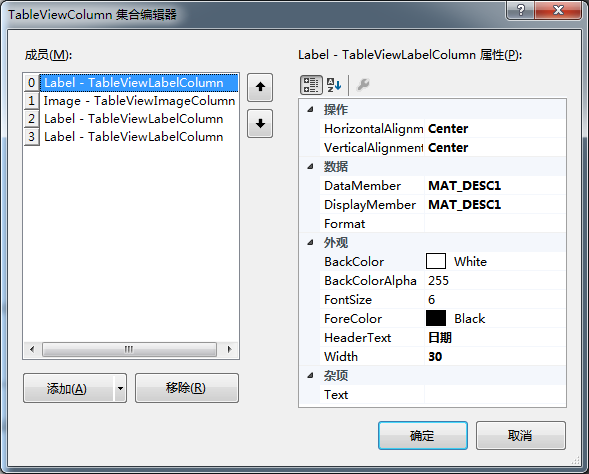
Task: Click the ForeColor Black swatch
Action: (436, 318)
